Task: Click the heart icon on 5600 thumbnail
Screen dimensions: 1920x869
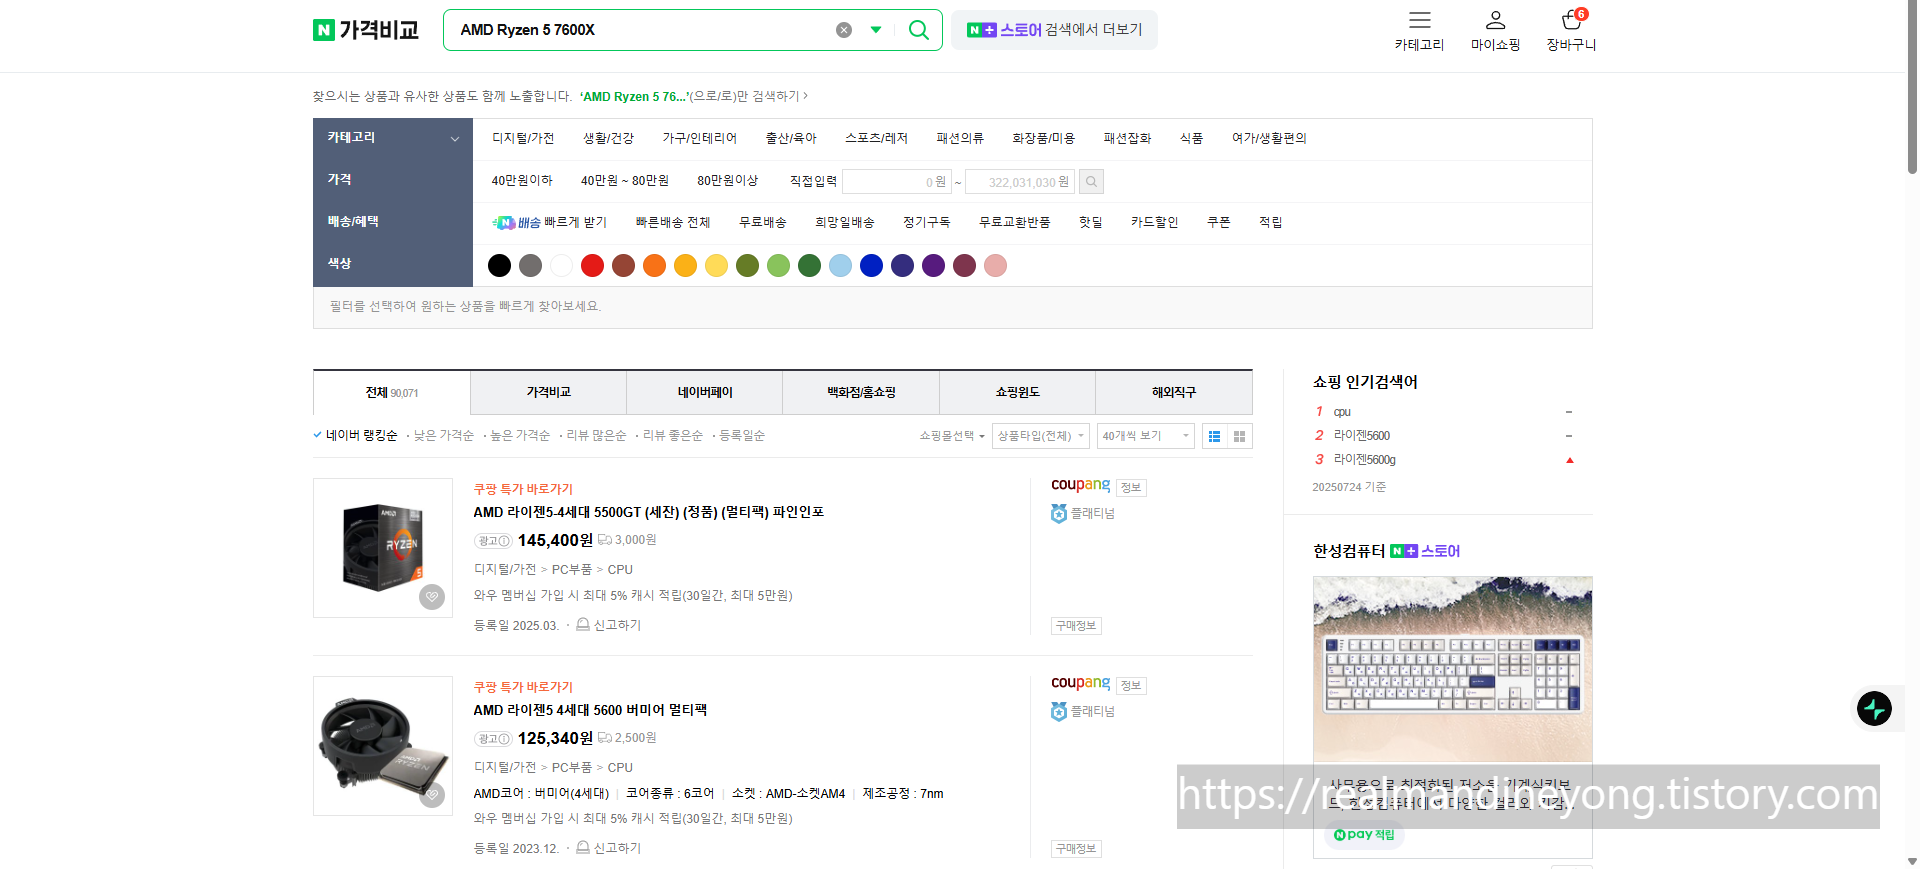Action: (432, 795)
